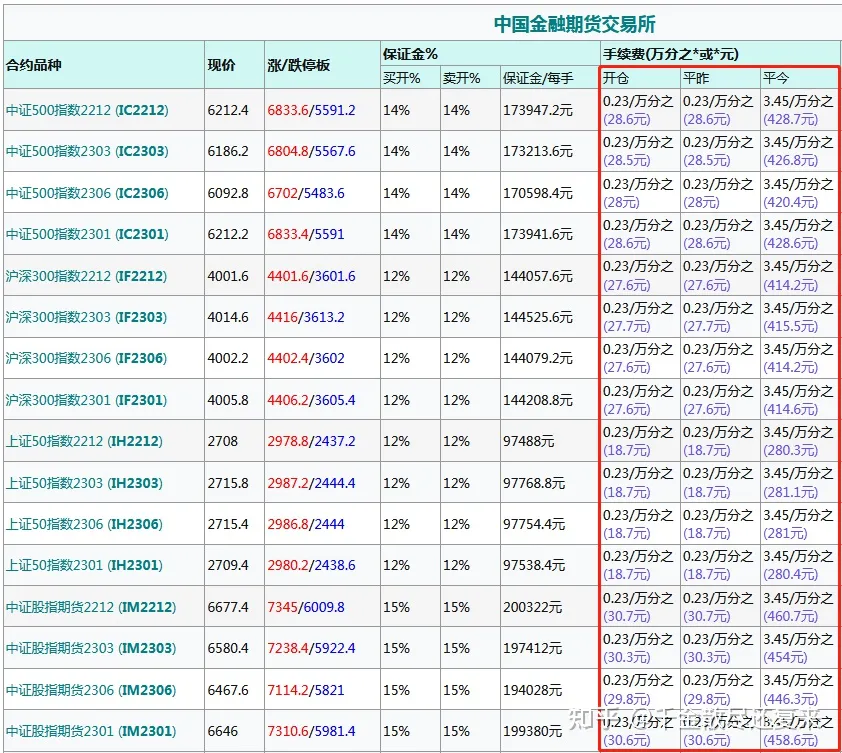Open the 沪深300指数2306 (IF2306) contract link
This screenshot has width=842, height=753.
(x=86, y=358)
